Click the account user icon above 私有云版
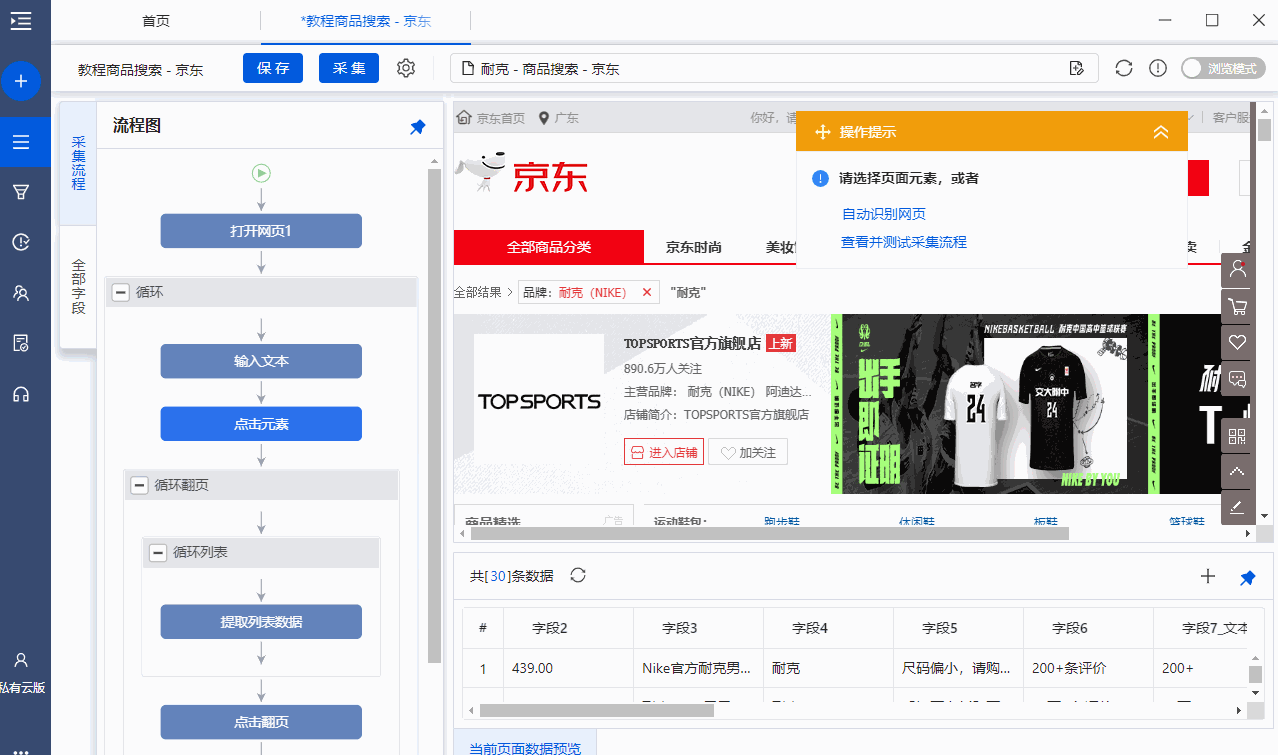The width and height of the screenshot is (1278, 755). point(20,660)
